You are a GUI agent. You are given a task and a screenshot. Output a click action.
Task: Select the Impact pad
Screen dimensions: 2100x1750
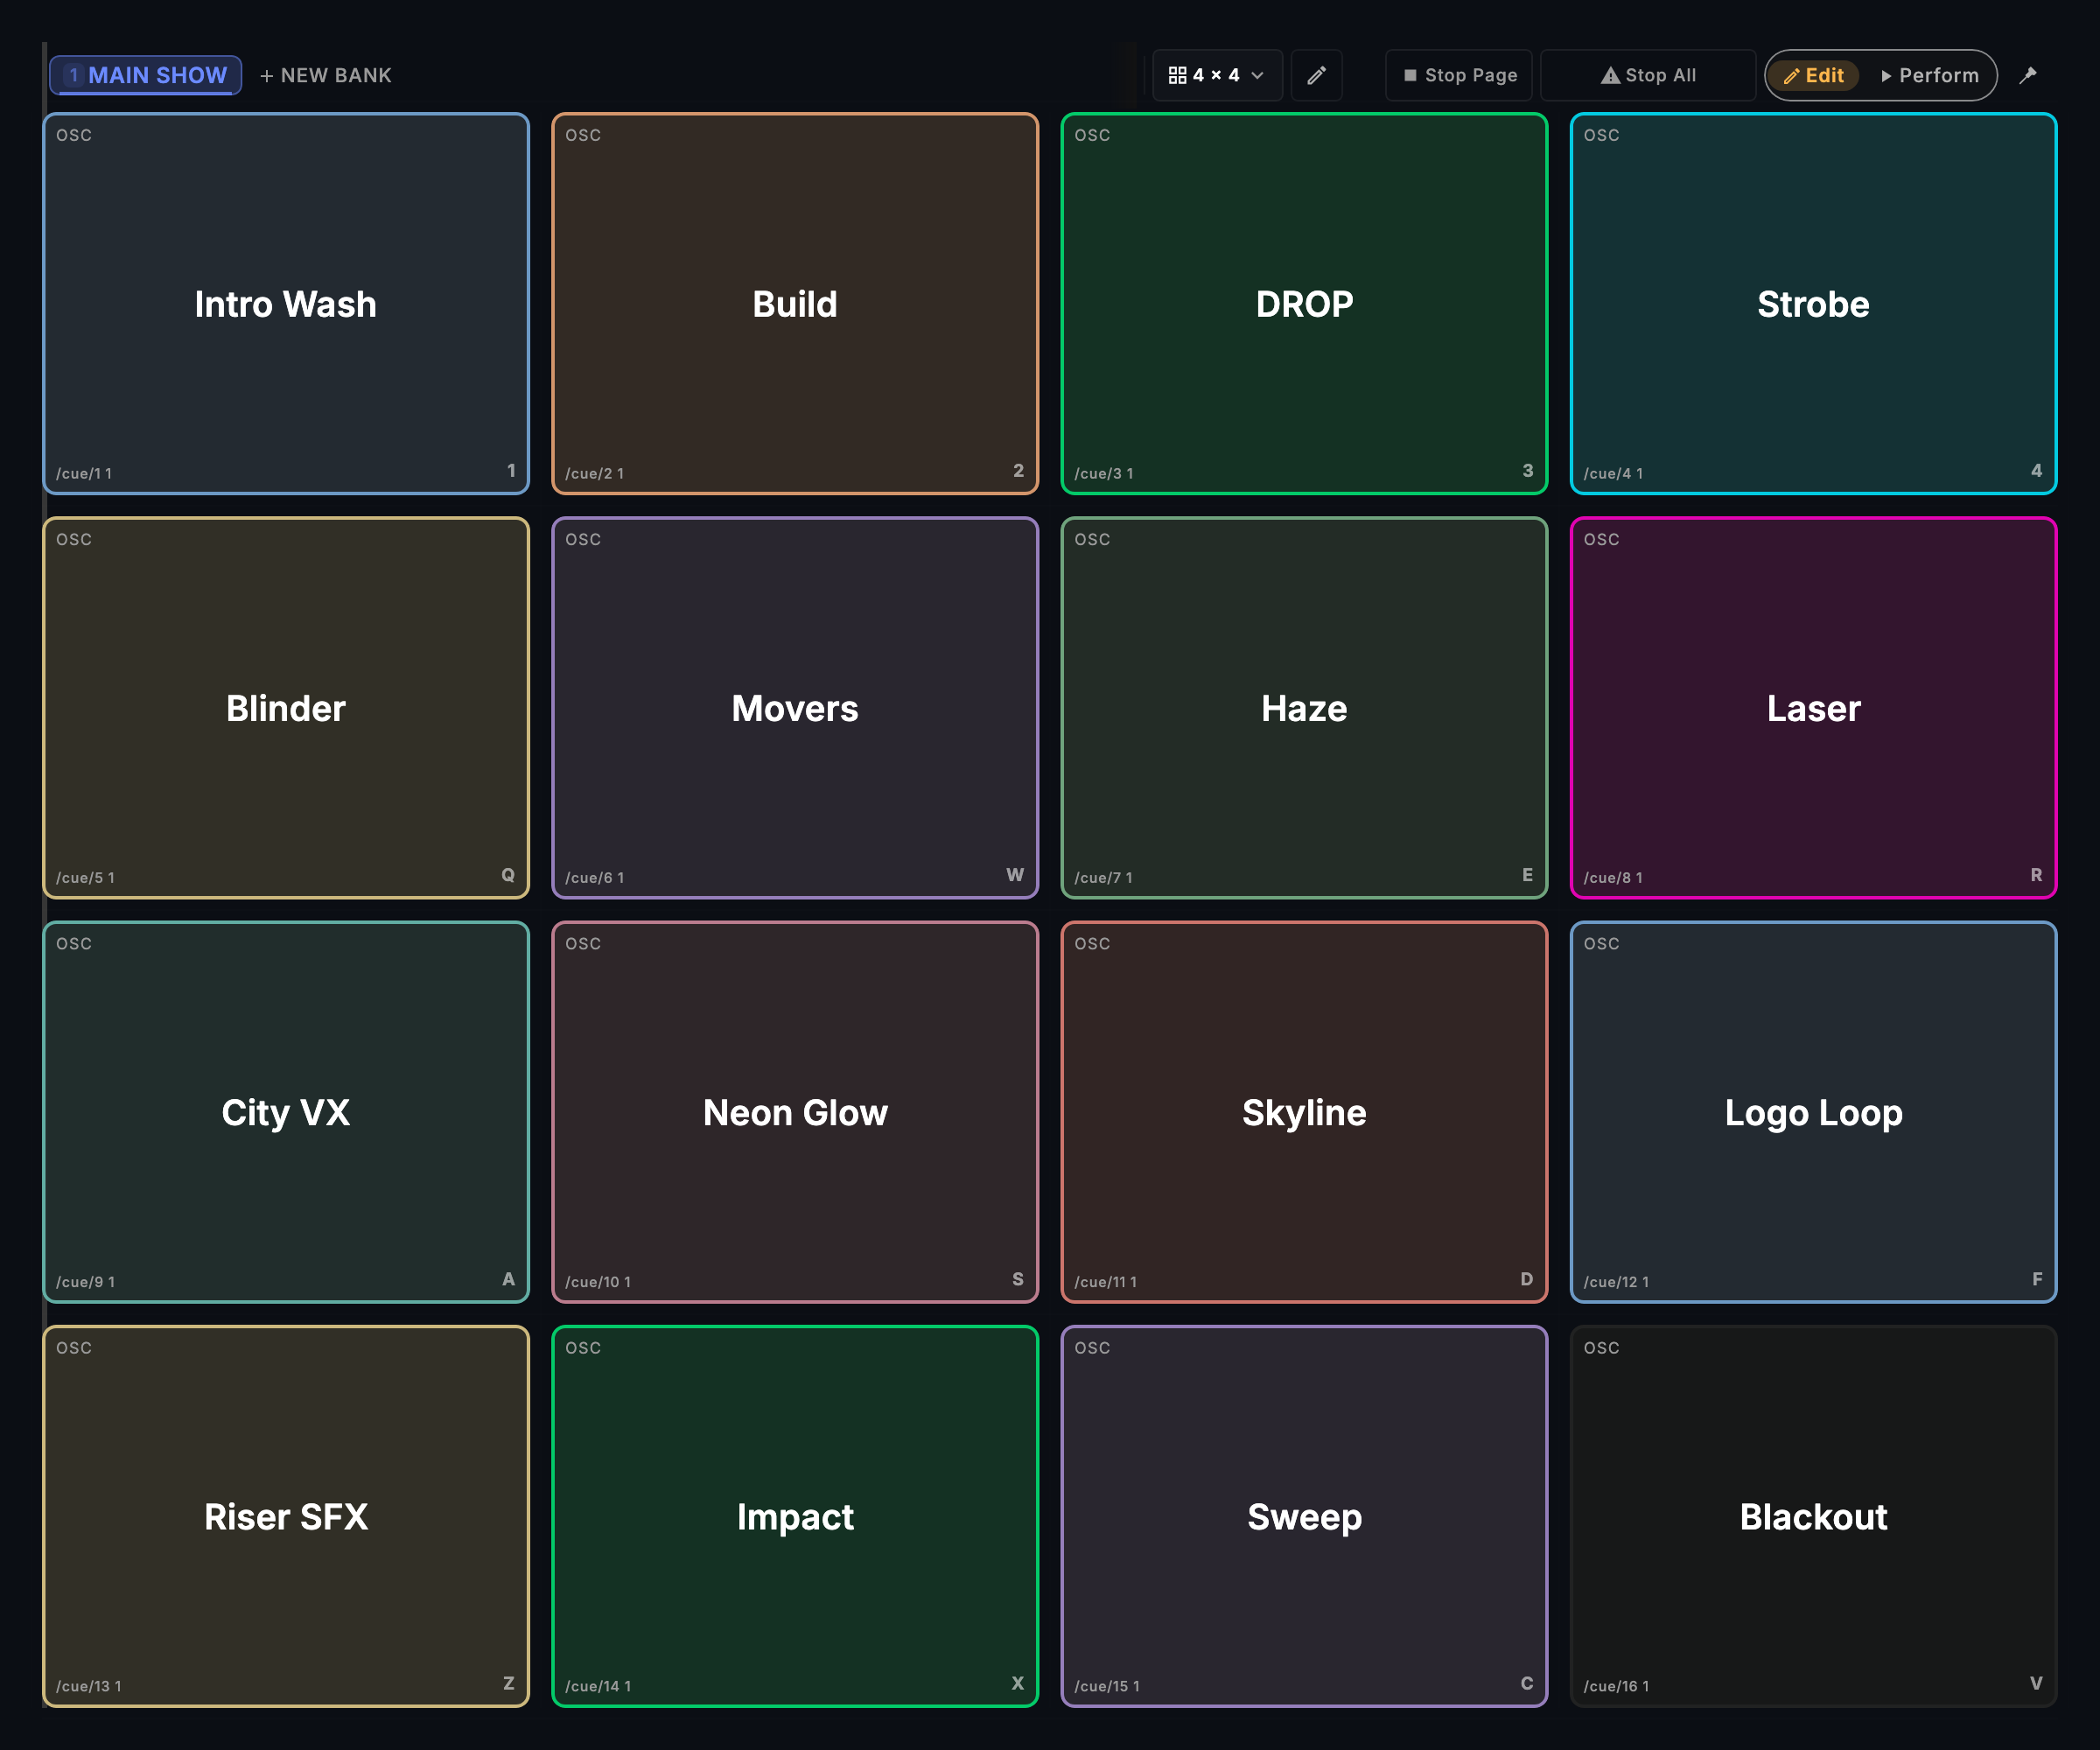pyautogui.click(x=795, y=1516)
